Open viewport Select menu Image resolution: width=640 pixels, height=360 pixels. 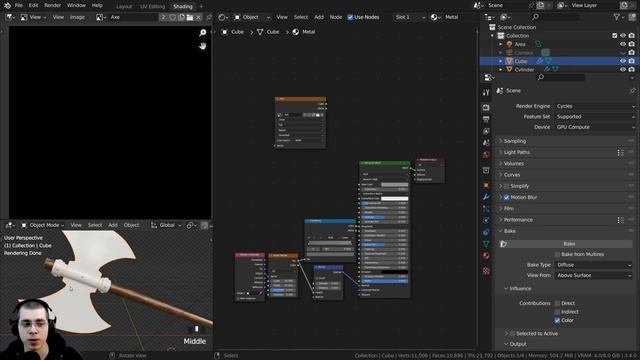point(95,225)
